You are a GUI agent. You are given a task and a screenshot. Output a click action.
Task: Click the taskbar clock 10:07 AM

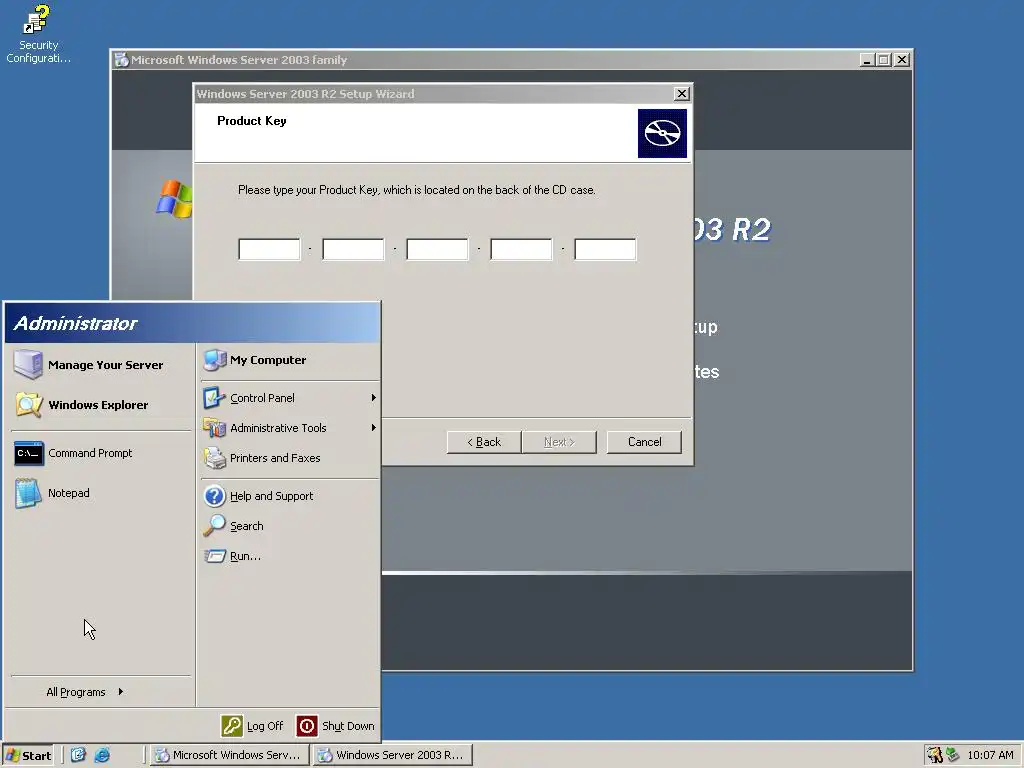990,755
